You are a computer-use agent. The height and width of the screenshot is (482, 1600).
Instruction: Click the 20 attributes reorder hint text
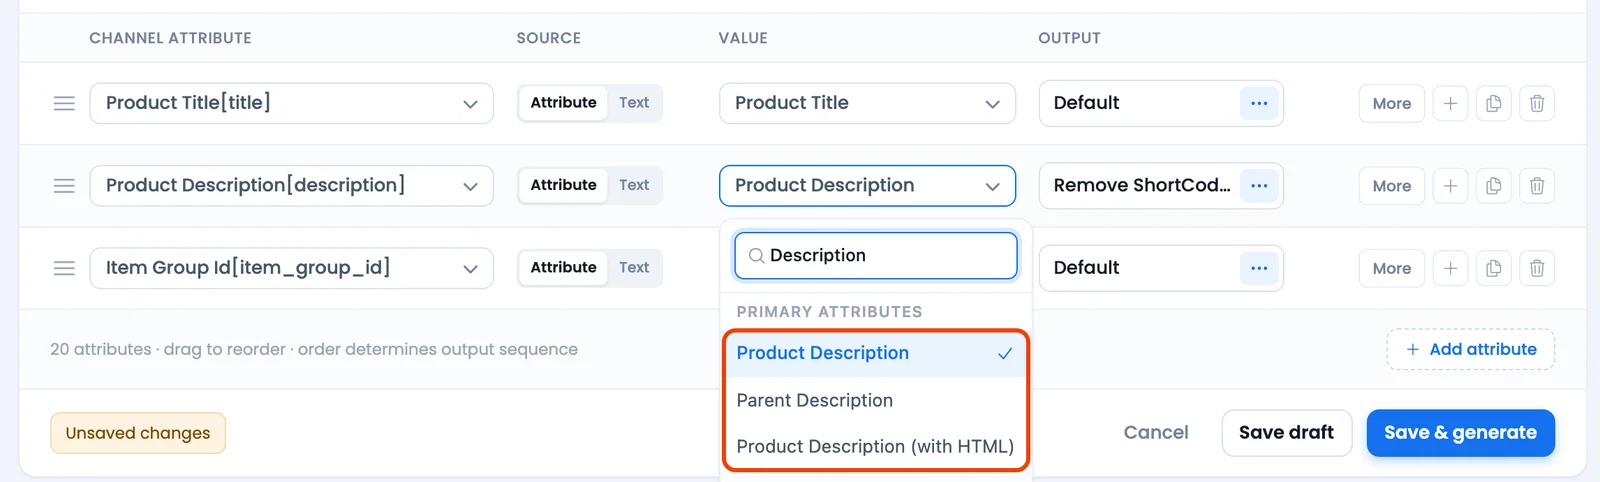314,349
